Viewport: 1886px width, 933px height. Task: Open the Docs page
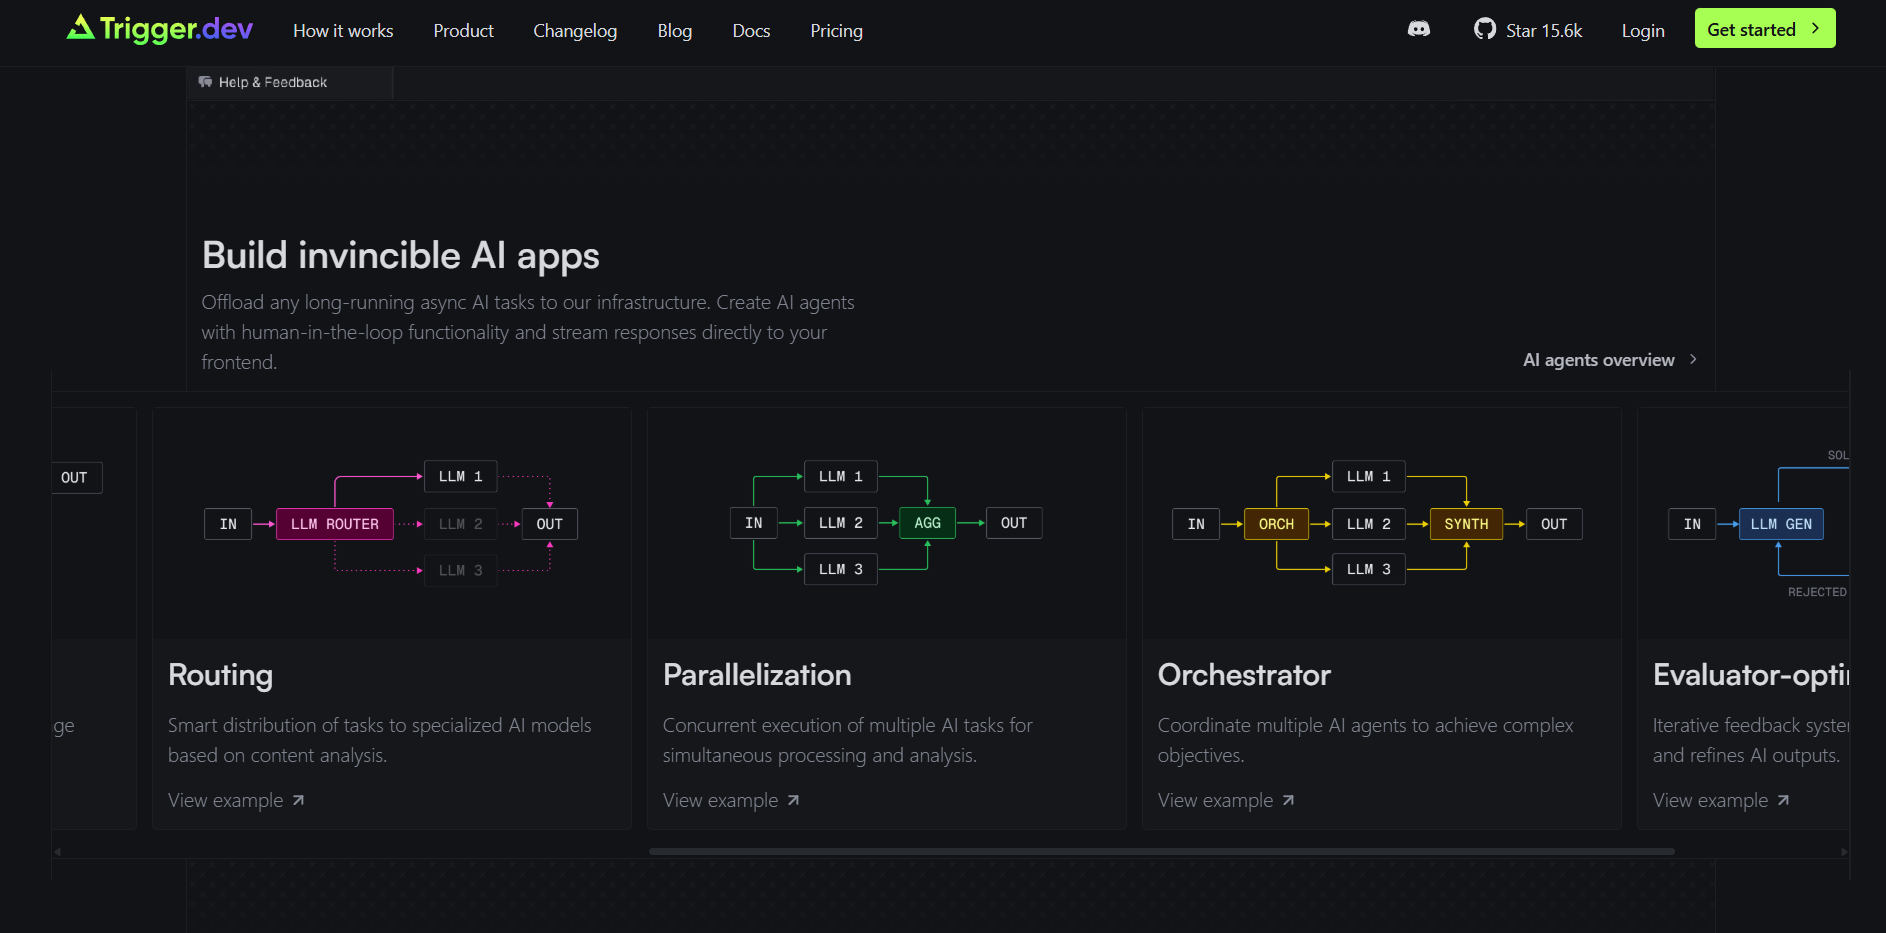[751, 31]
